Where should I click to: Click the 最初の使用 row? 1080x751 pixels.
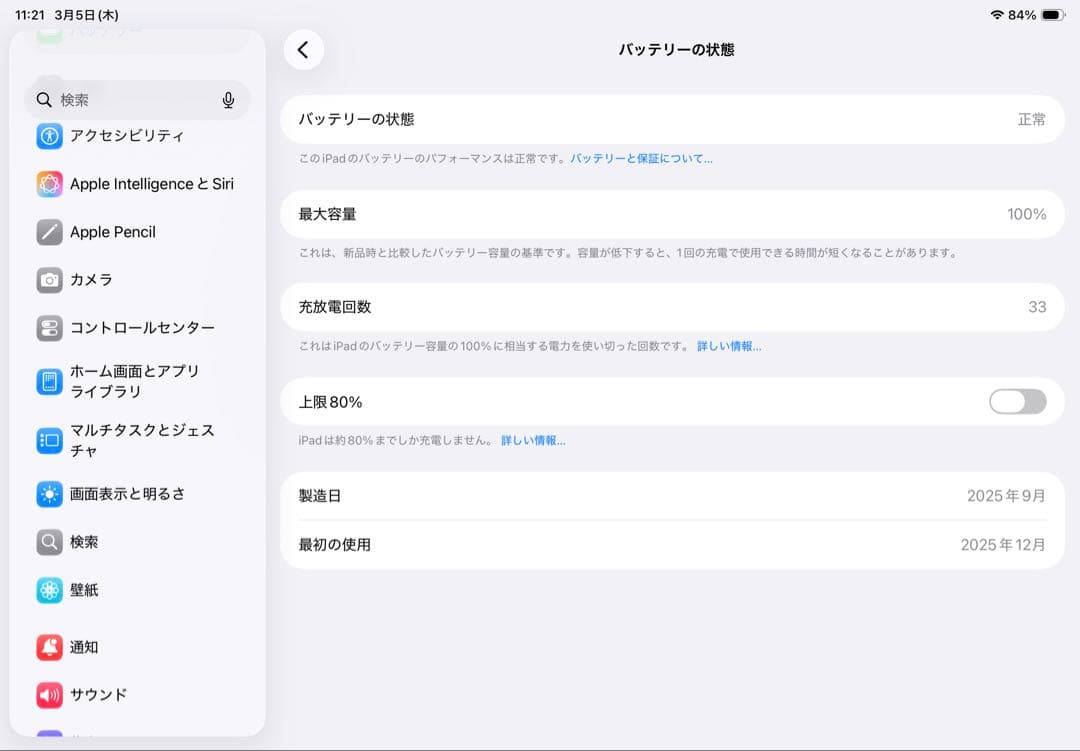(x=672, y=545)
